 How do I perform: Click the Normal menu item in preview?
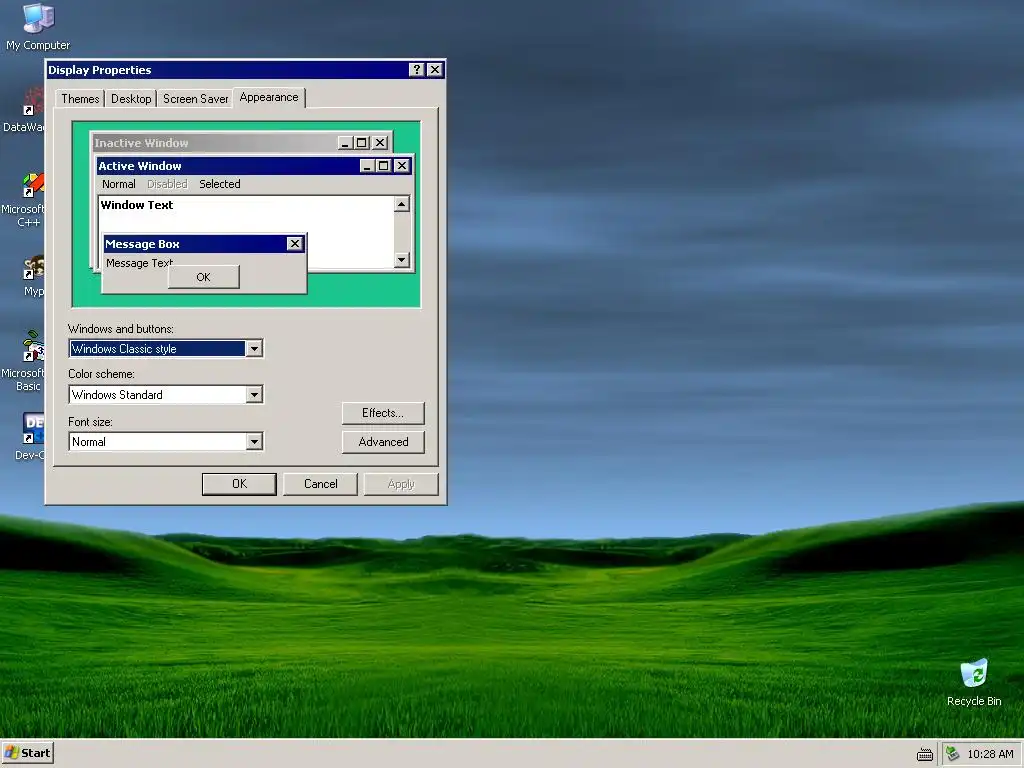pos(119,184)
